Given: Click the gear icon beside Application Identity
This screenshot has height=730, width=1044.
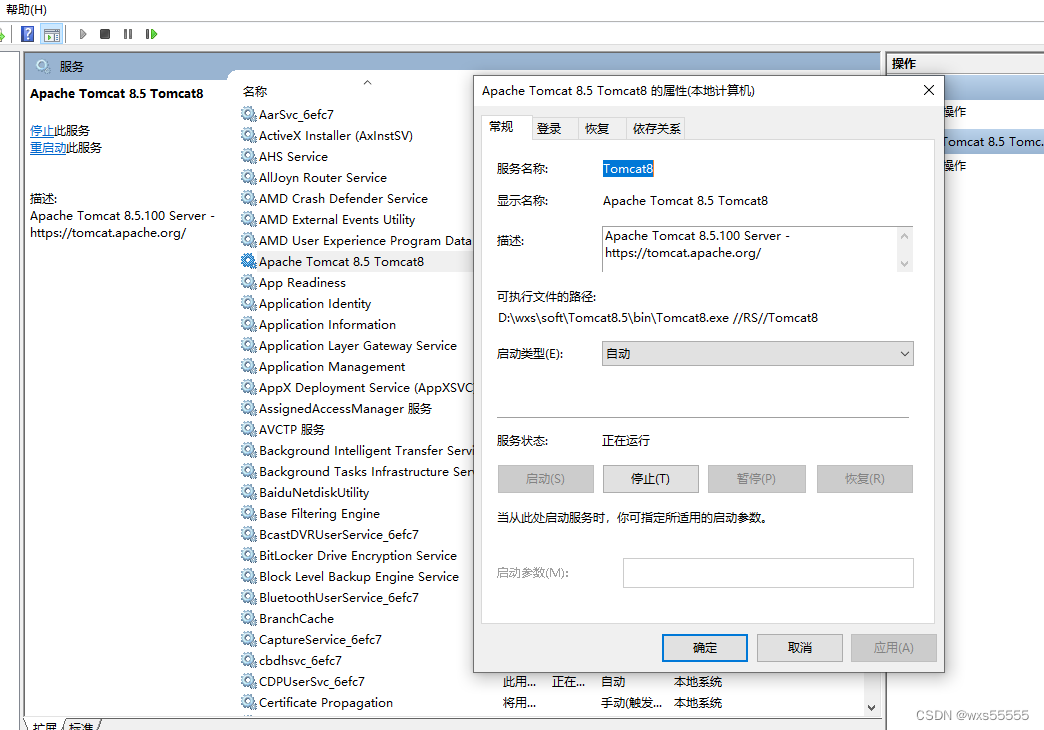Looking at the screenshot, I should click(248, 303).
